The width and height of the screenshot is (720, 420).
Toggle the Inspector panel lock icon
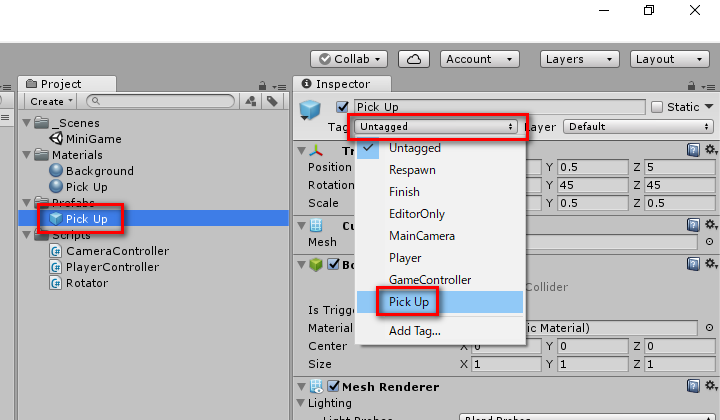pyautogui.click(x=691, y=85)
